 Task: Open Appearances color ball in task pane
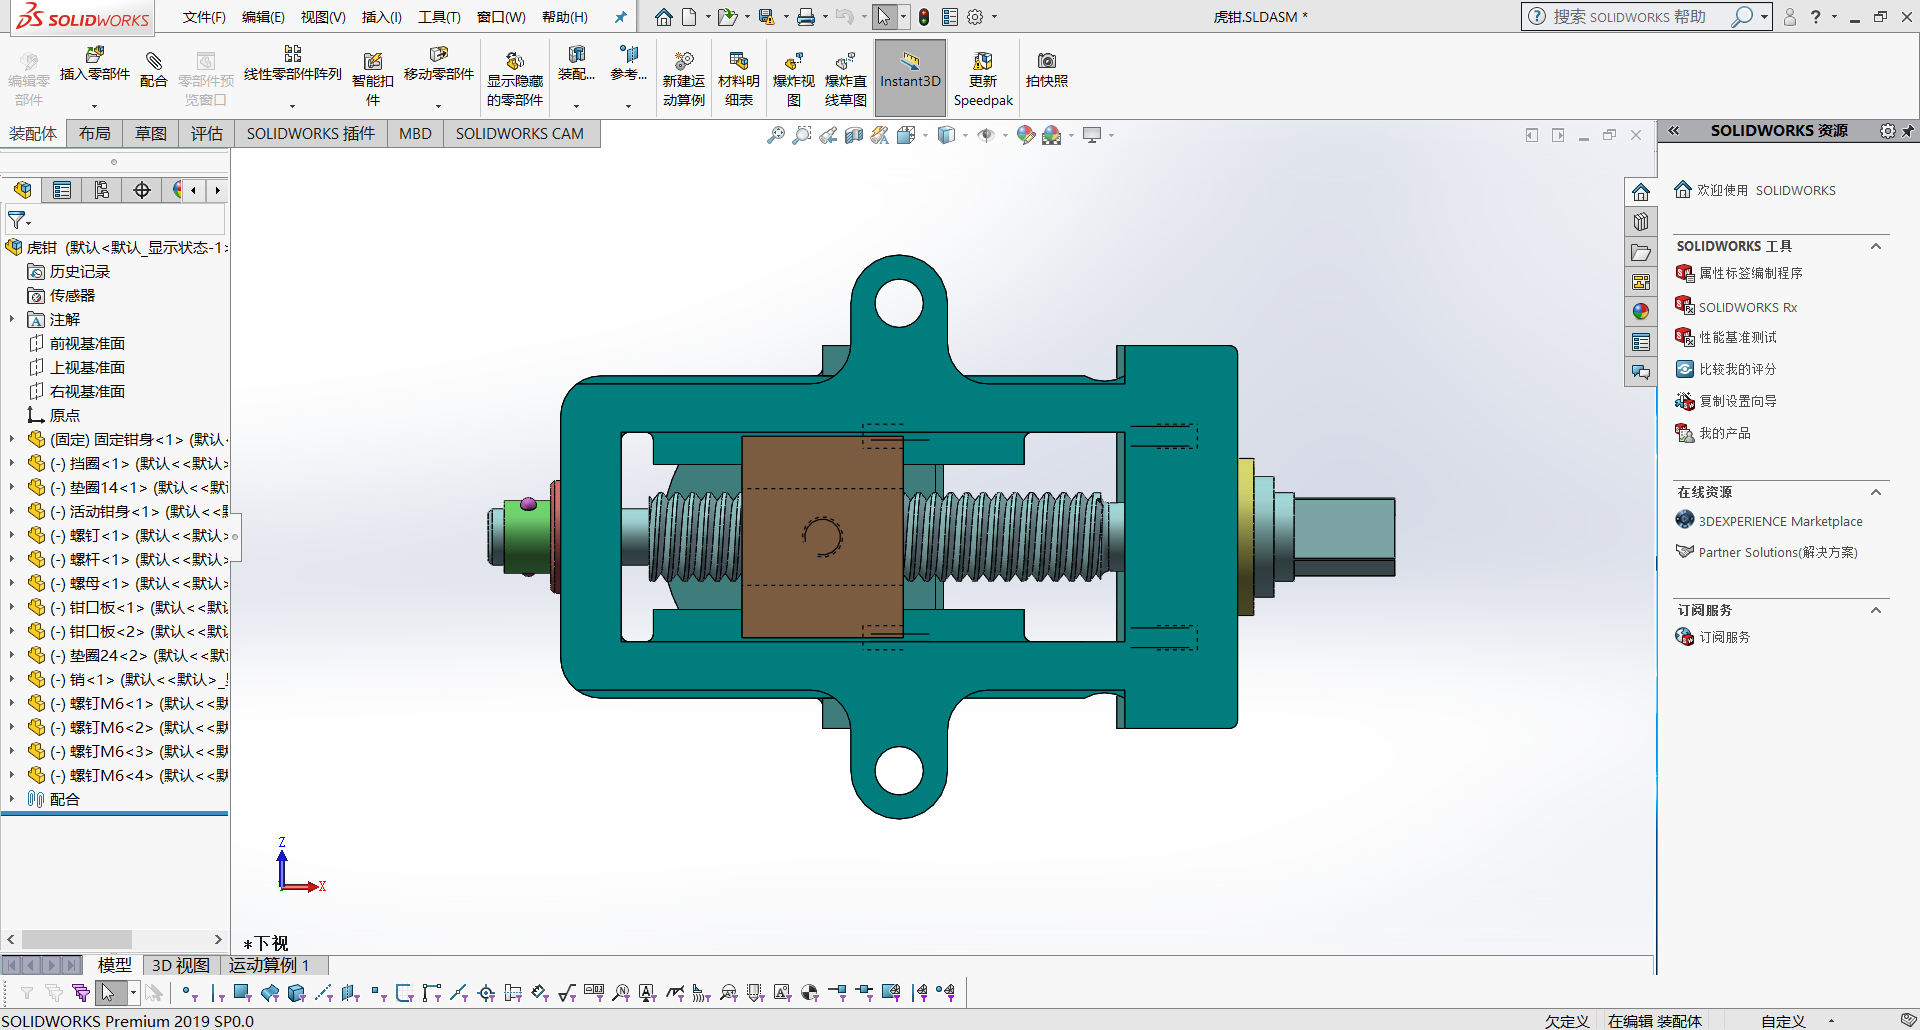pyautogui.click(x=1641, y=312)
